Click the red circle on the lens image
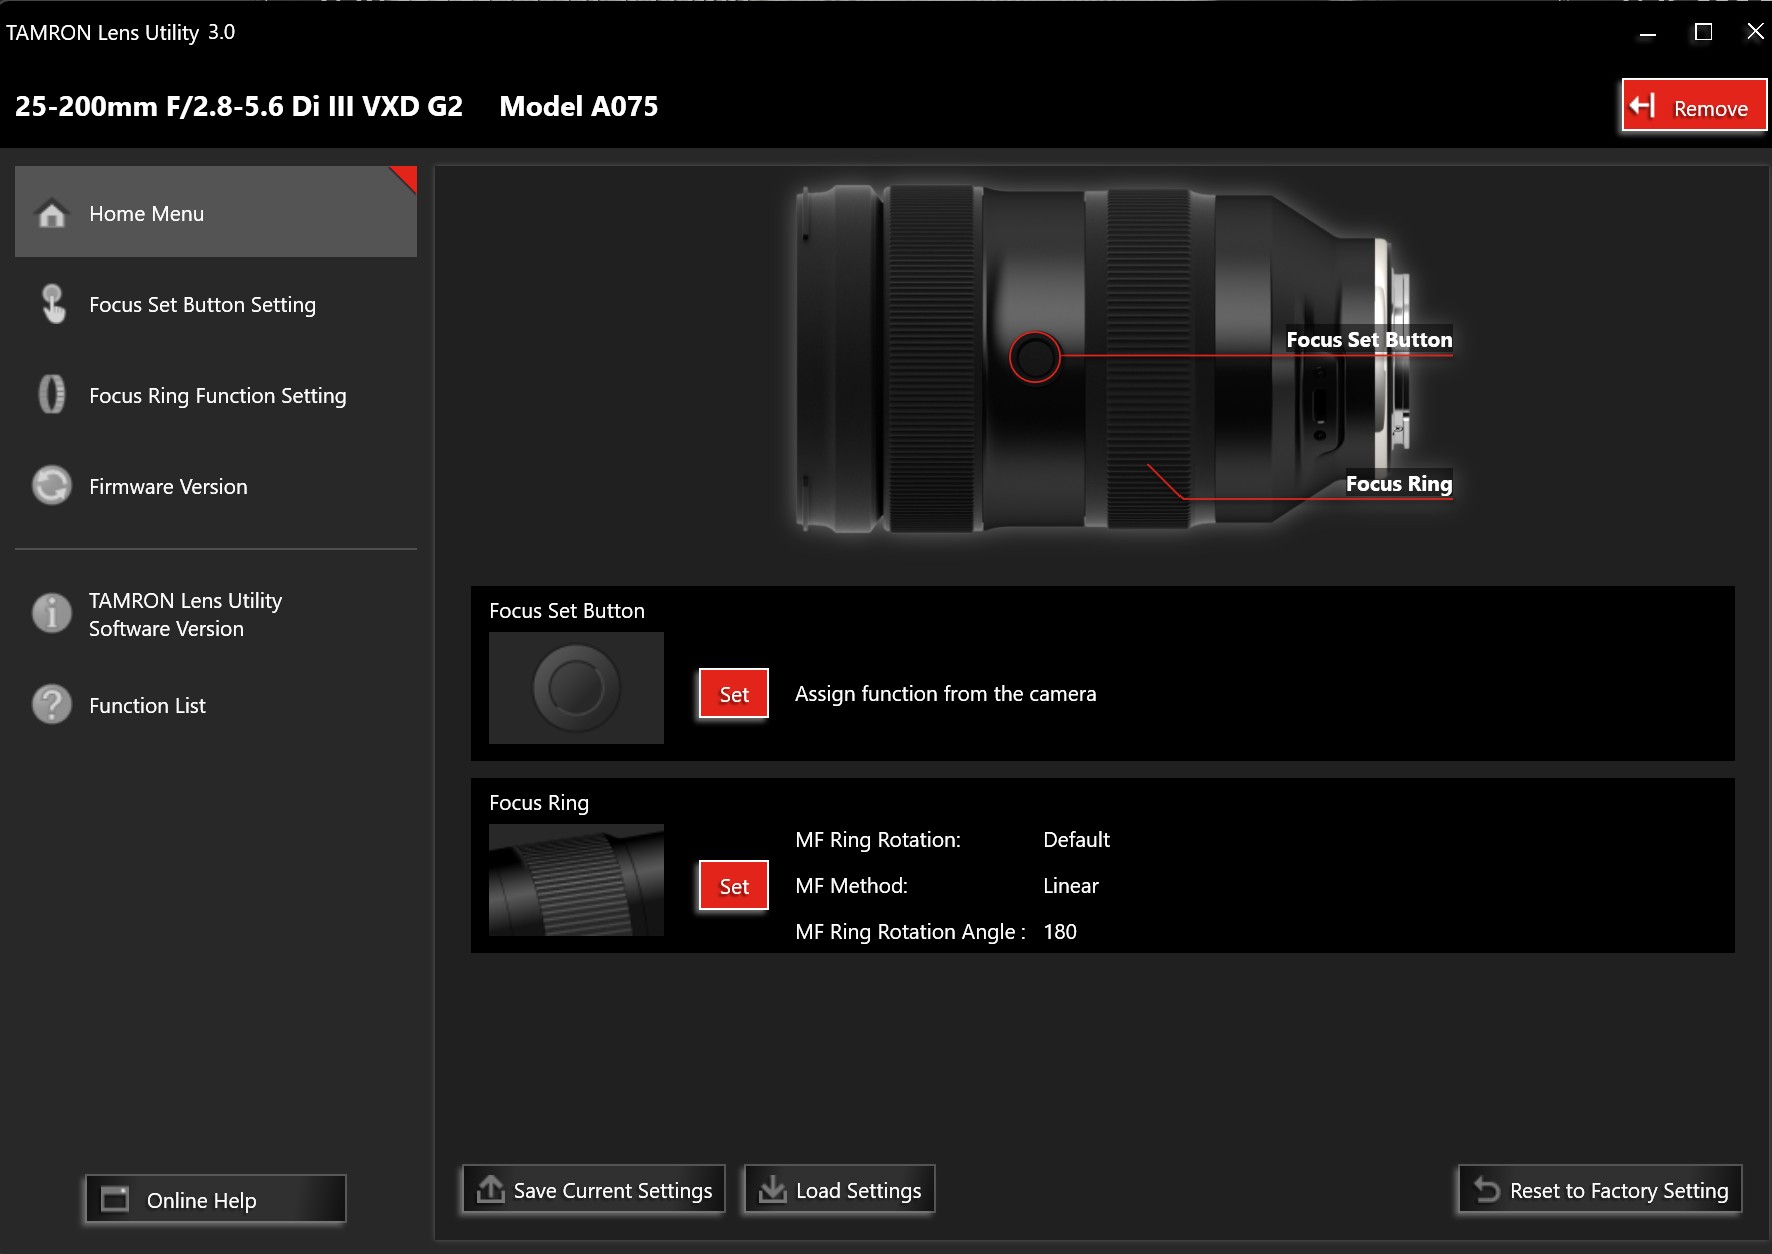 click(x=1034, y=356)
